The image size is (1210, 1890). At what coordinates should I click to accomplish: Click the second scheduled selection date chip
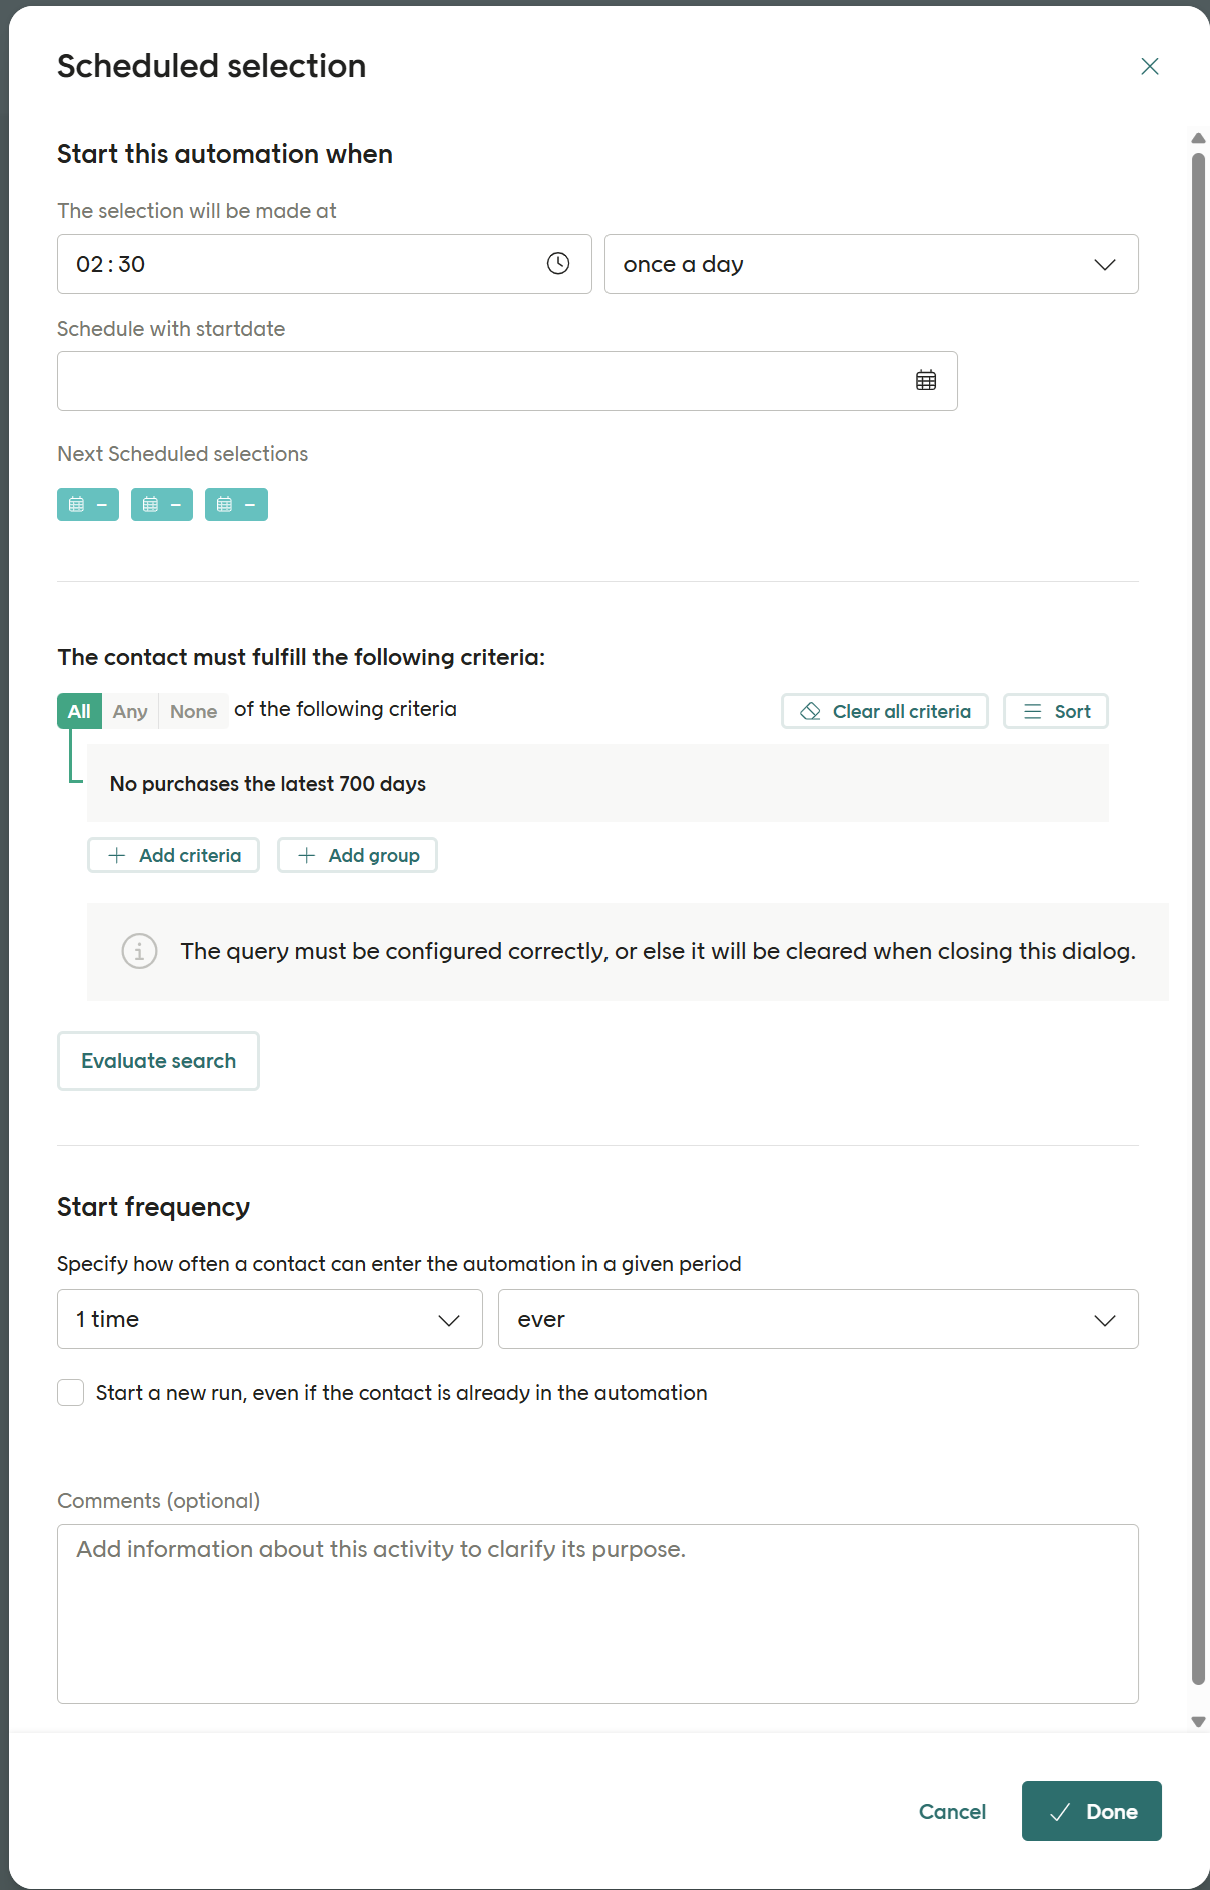coord(162,505)
